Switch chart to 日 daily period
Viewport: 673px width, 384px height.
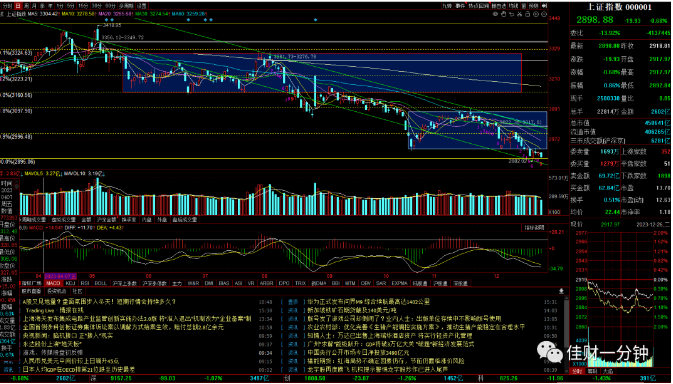coord(18,6)
